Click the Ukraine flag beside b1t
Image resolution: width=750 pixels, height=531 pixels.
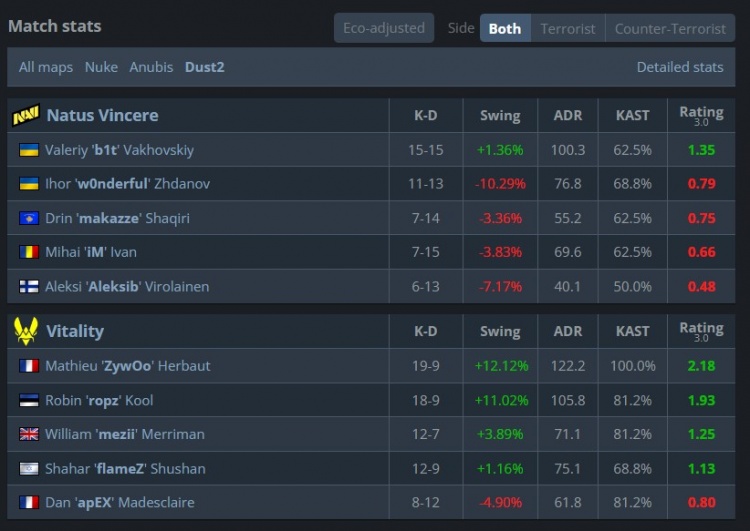tap(29, 150)
